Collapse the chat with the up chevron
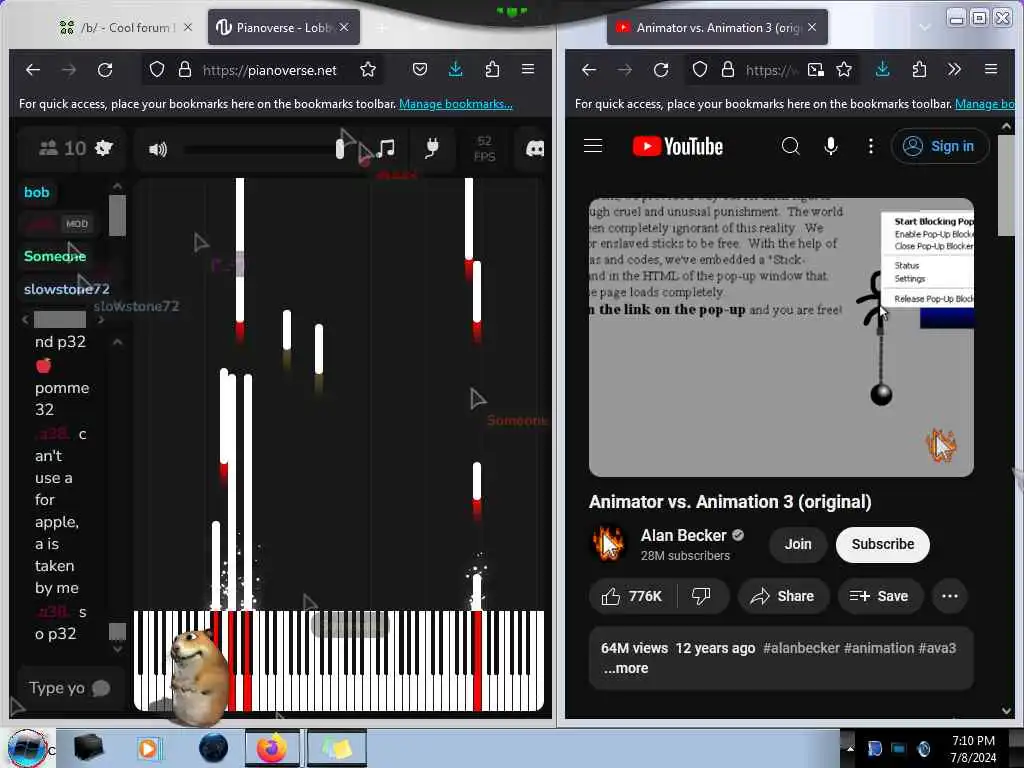This screenshot has width=1024, height=768. [118, 342]
